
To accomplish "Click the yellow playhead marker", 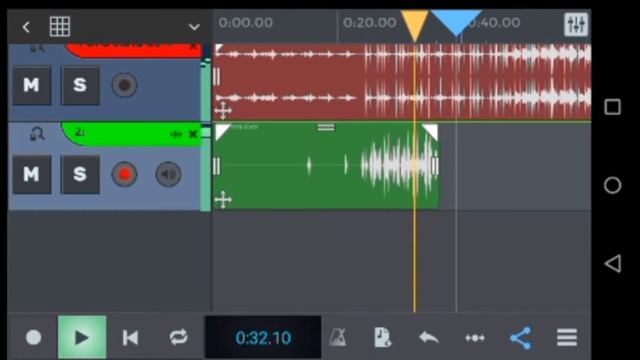I will coord(415,25).
